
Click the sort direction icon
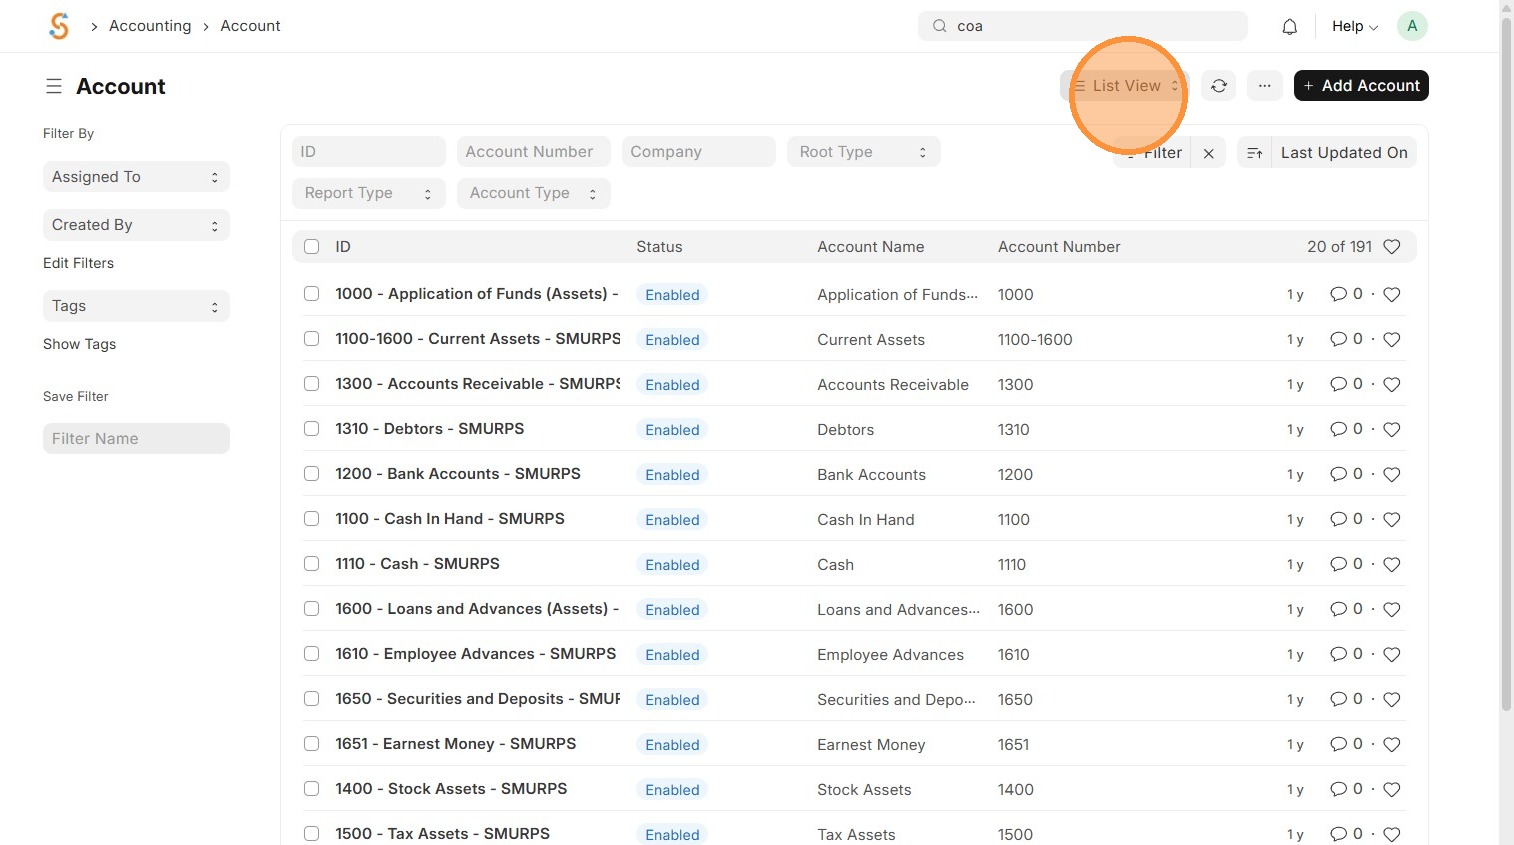point(1254,153)
